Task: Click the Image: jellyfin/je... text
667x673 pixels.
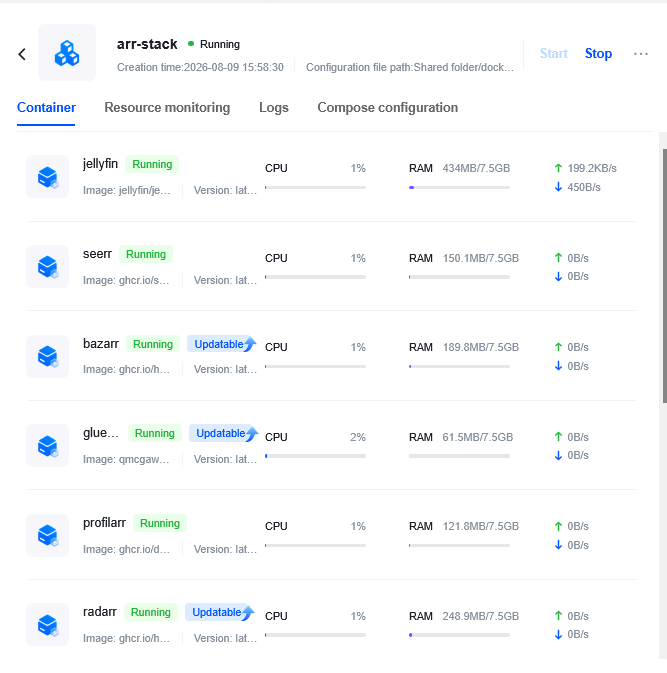Action: 127,190
